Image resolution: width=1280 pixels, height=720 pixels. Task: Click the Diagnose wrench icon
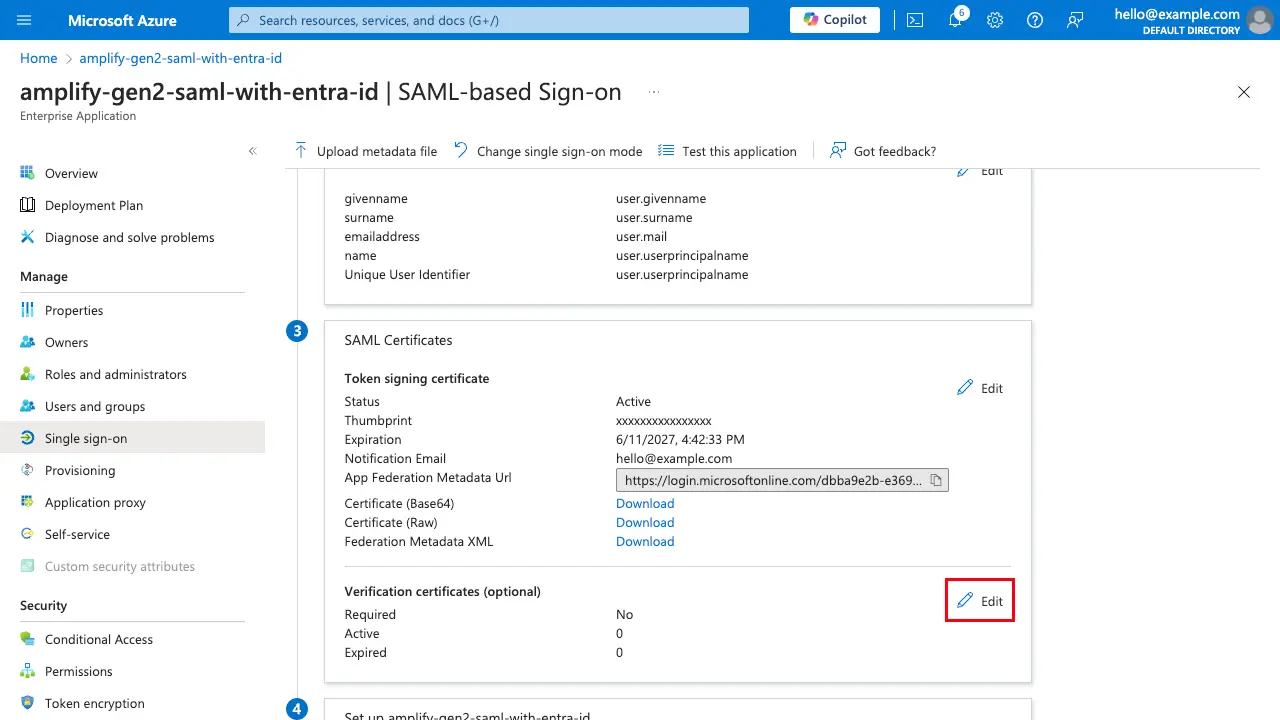point(27,237)
